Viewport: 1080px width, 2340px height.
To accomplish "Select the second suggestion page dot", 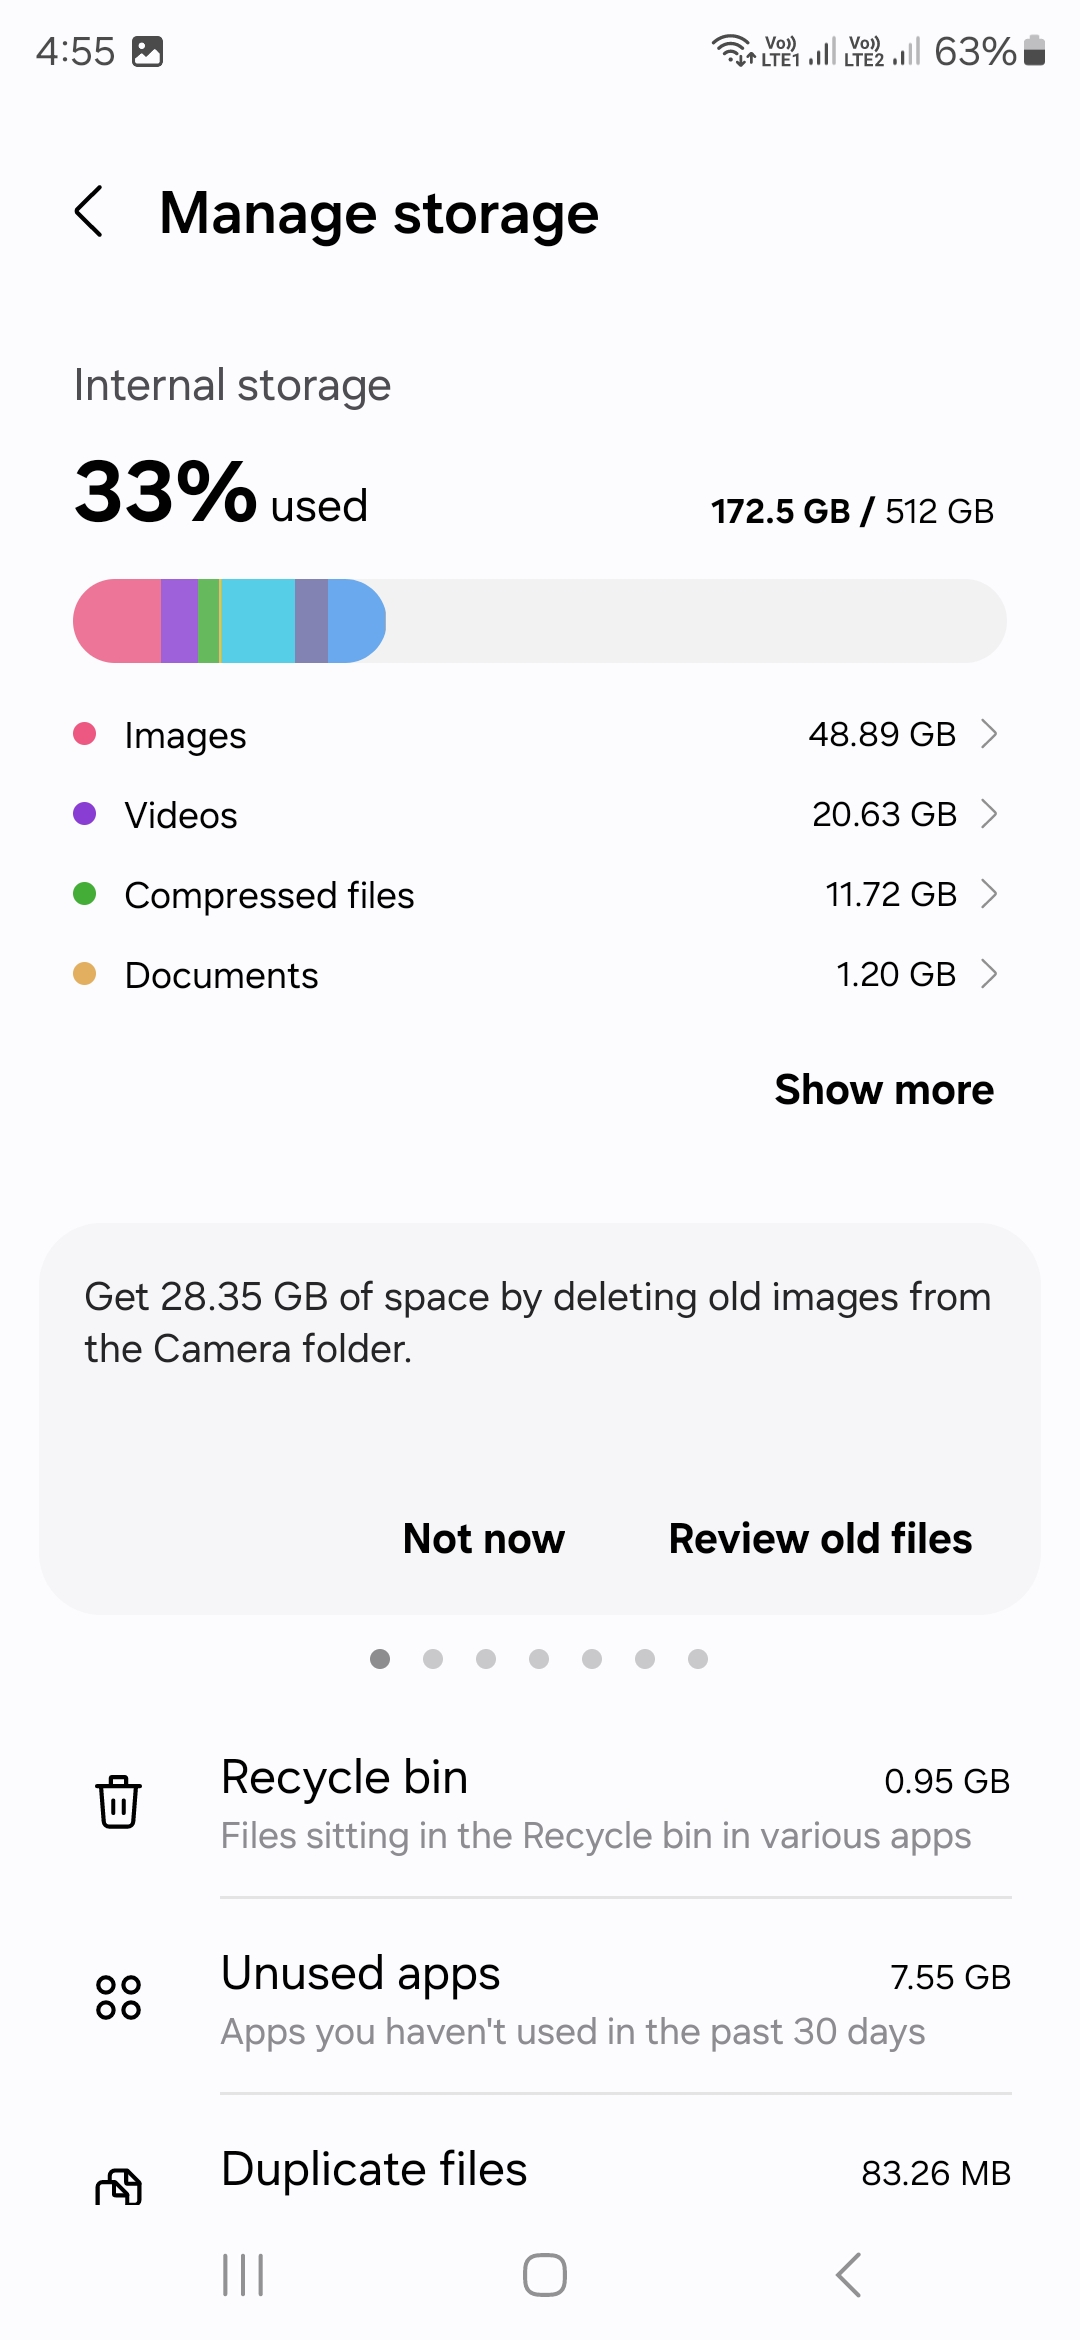I will (x=433, y=1659).
